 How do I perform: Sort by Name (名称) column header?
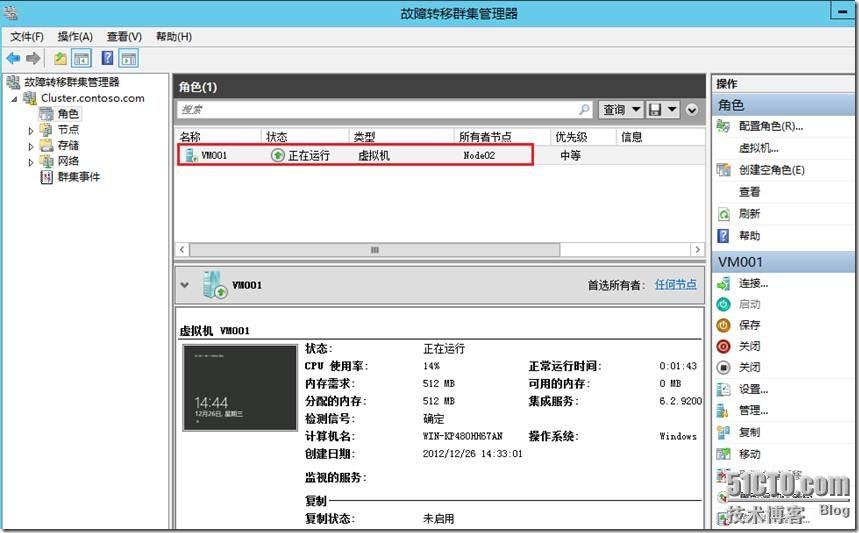218,137
